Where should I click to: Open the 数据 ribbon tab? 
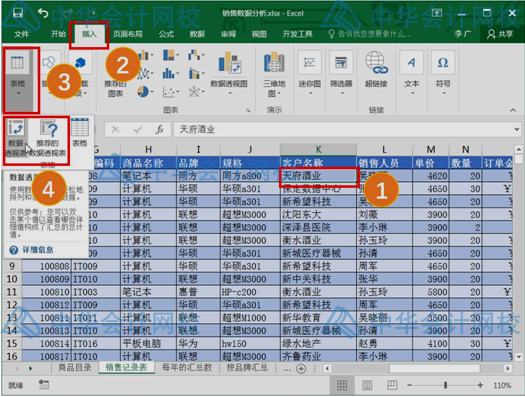click(x=197, y=34)
